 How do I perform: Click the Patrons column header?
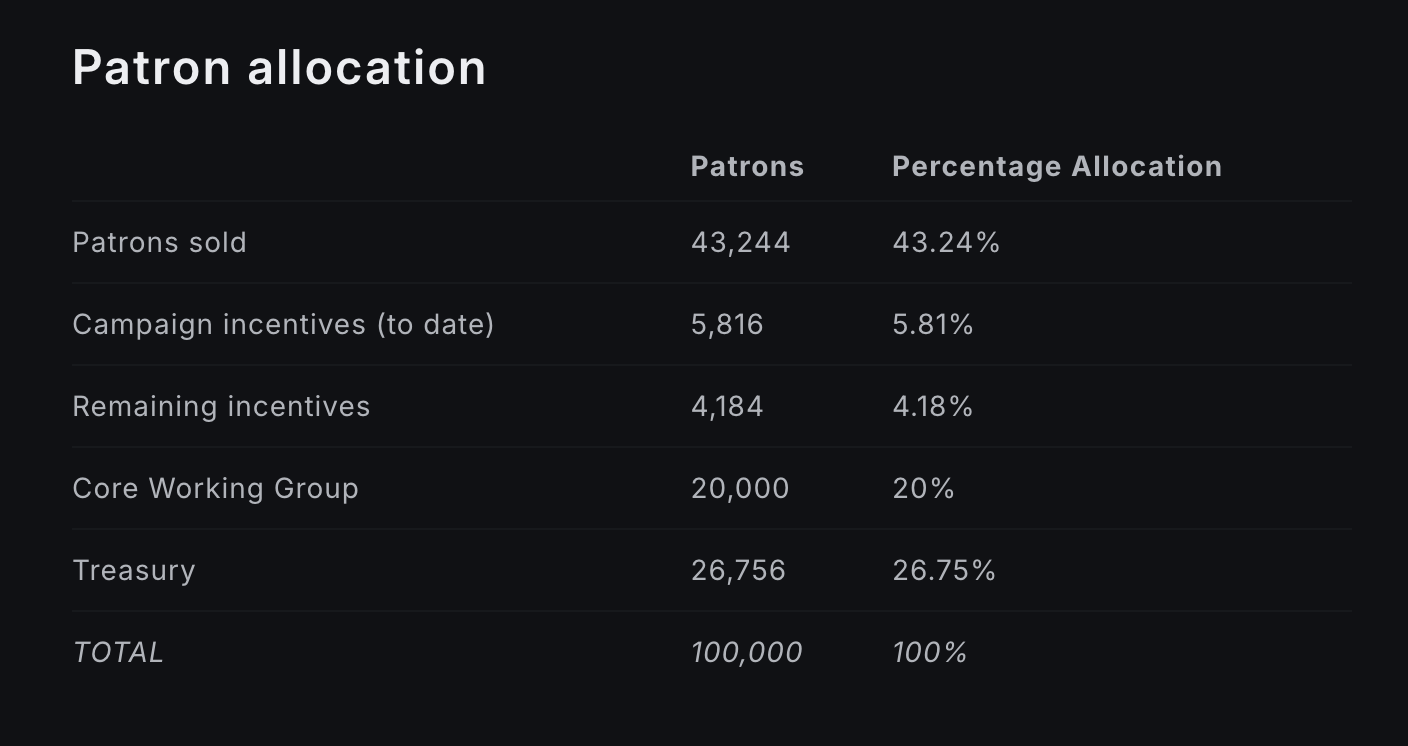[747, 166]
